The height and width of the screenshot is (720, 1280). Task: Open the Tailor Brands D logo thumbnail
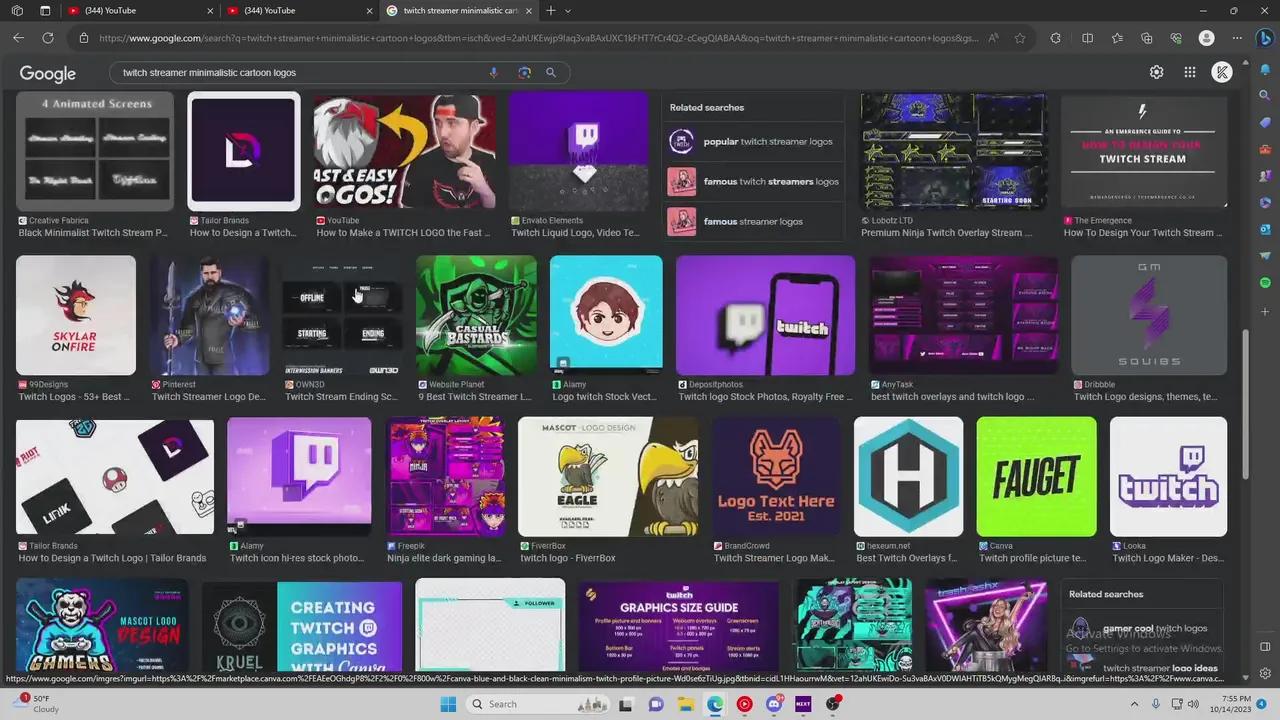244,151
